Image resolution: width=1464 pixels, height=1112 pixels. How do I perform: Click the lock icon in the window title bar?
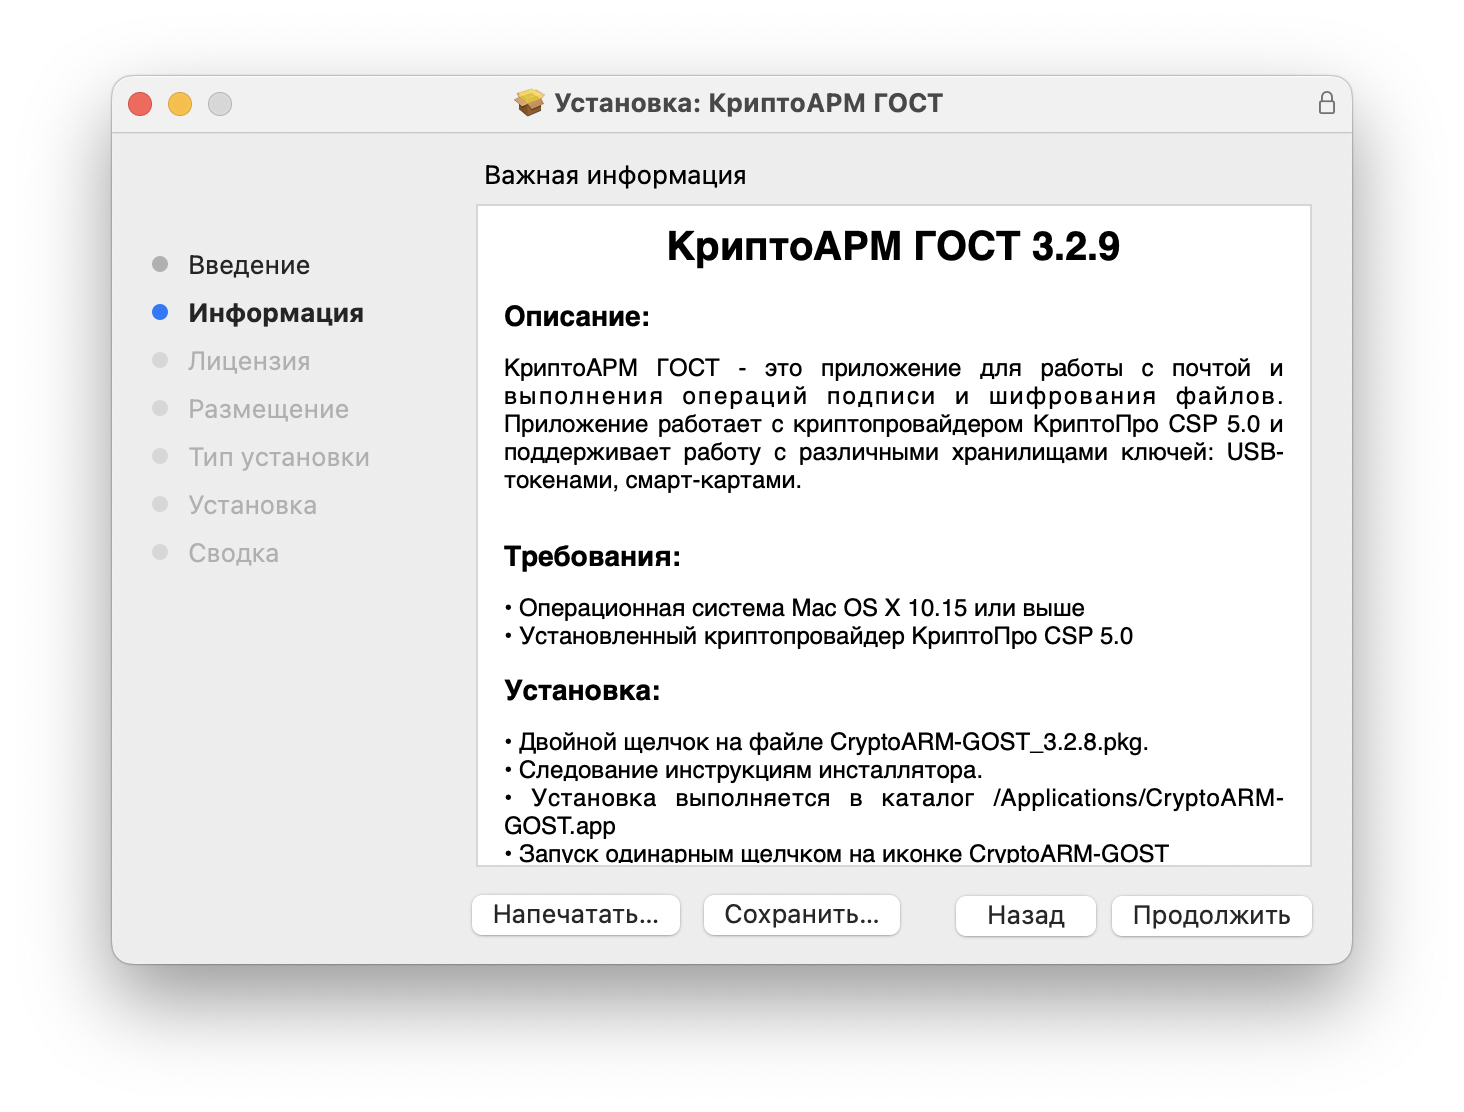click(x=1327, y=101)
